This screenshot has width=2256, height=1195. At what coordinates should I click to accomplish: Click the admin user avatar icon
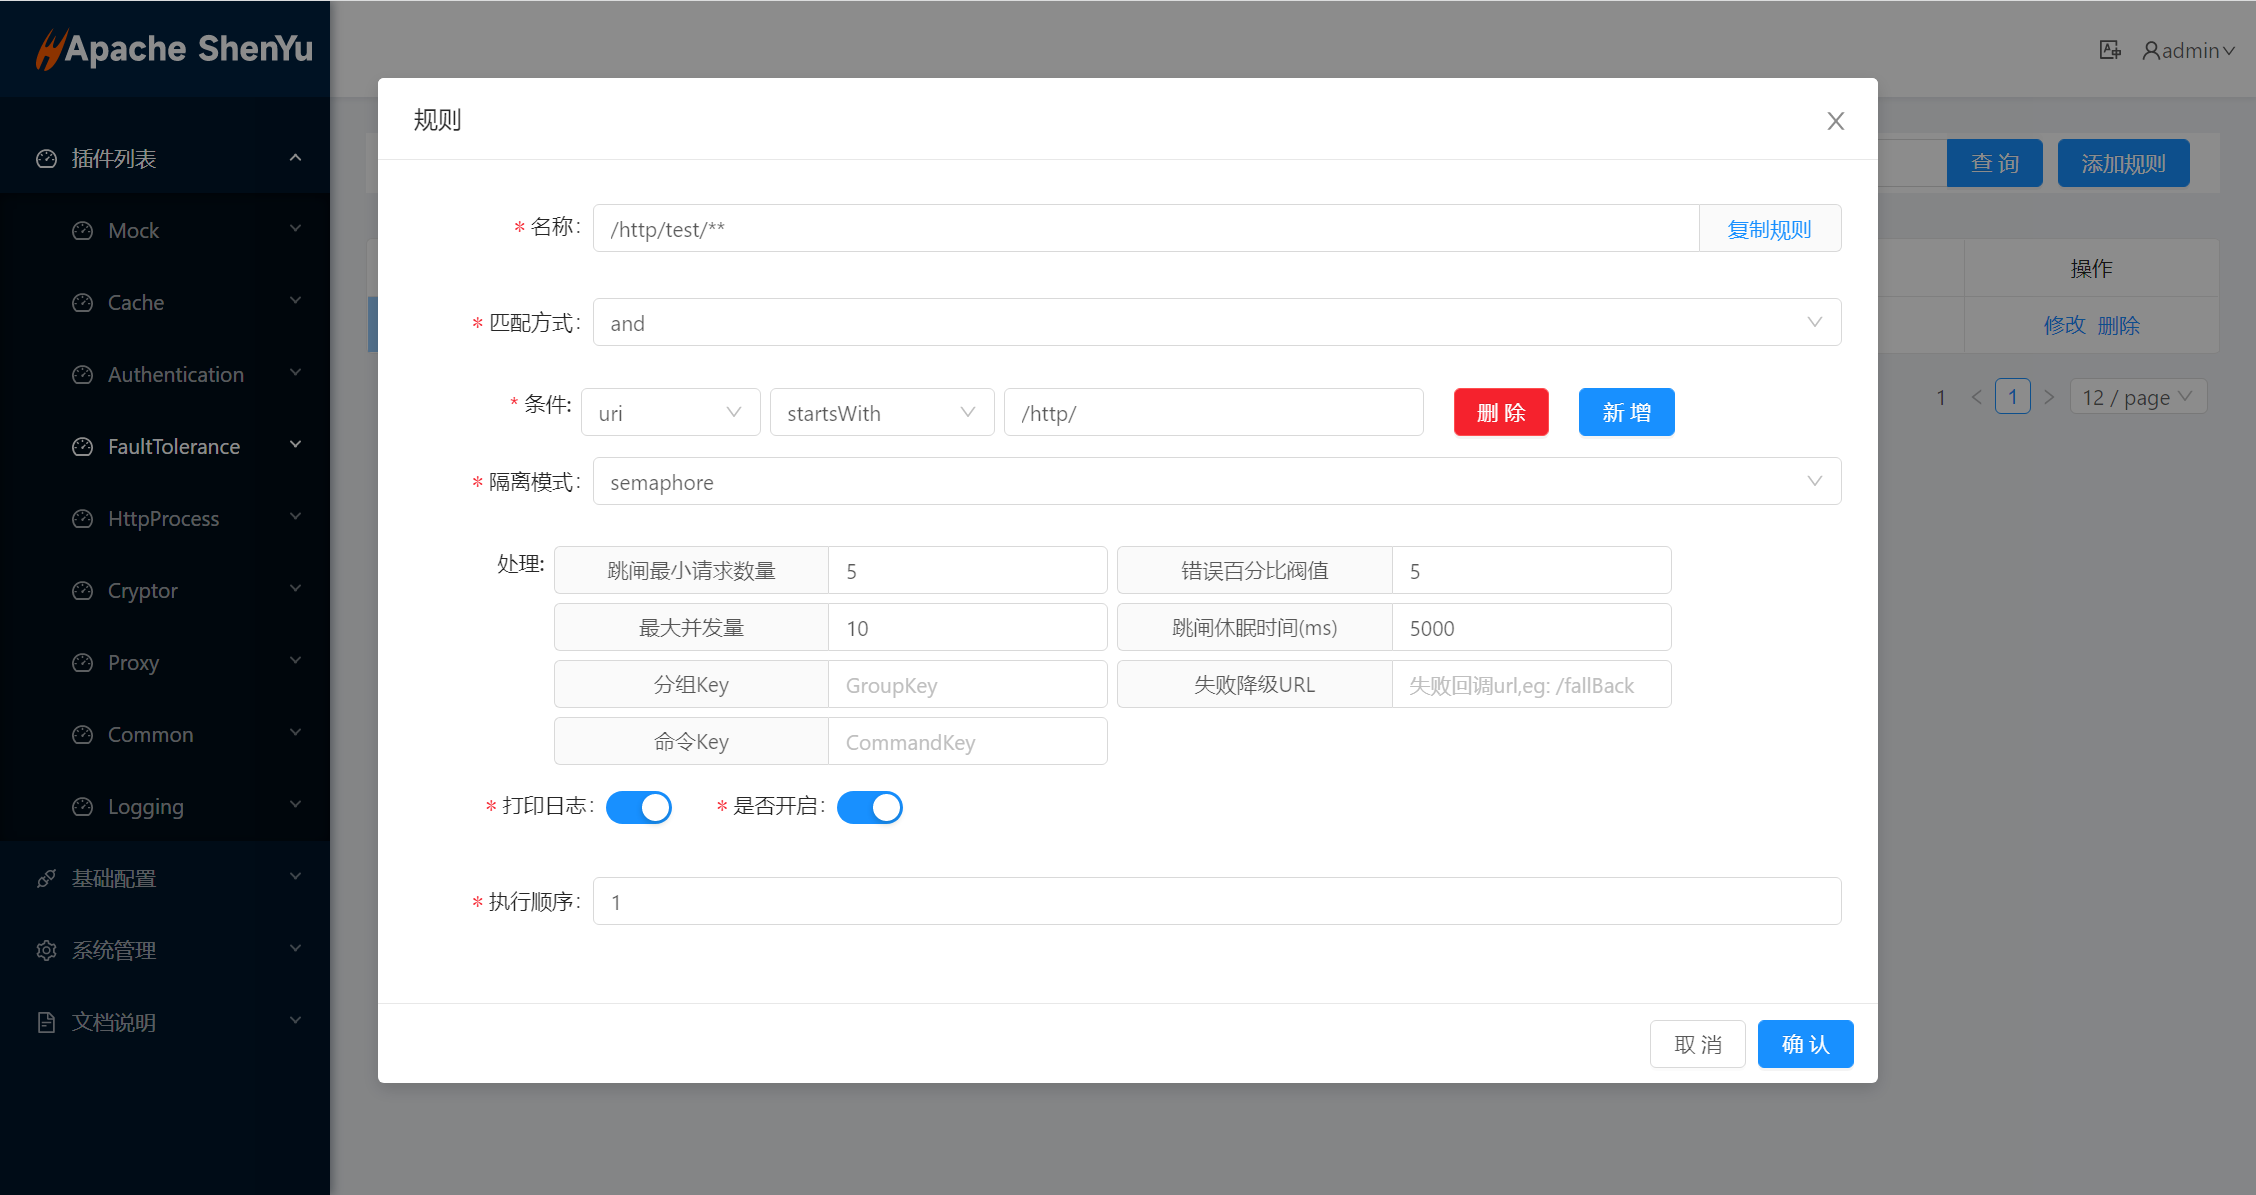2151,50
